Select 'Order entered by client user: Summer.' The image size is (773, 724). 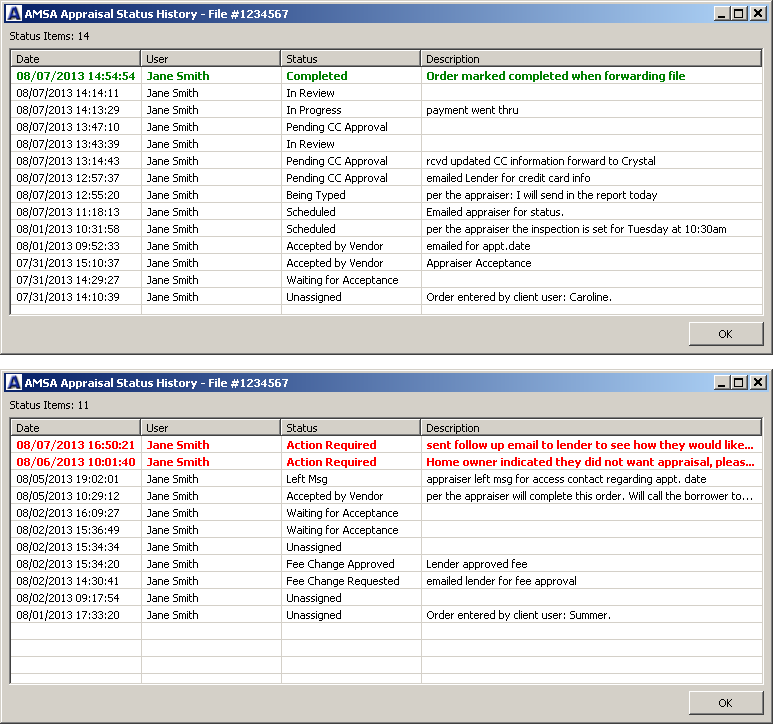pos(518,615)
